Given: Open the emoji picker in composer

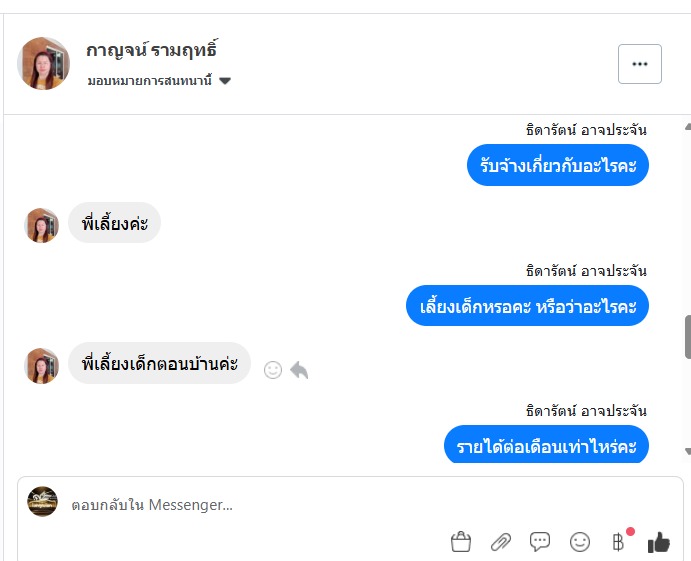Looking at the screenshot, I should 580,542.
